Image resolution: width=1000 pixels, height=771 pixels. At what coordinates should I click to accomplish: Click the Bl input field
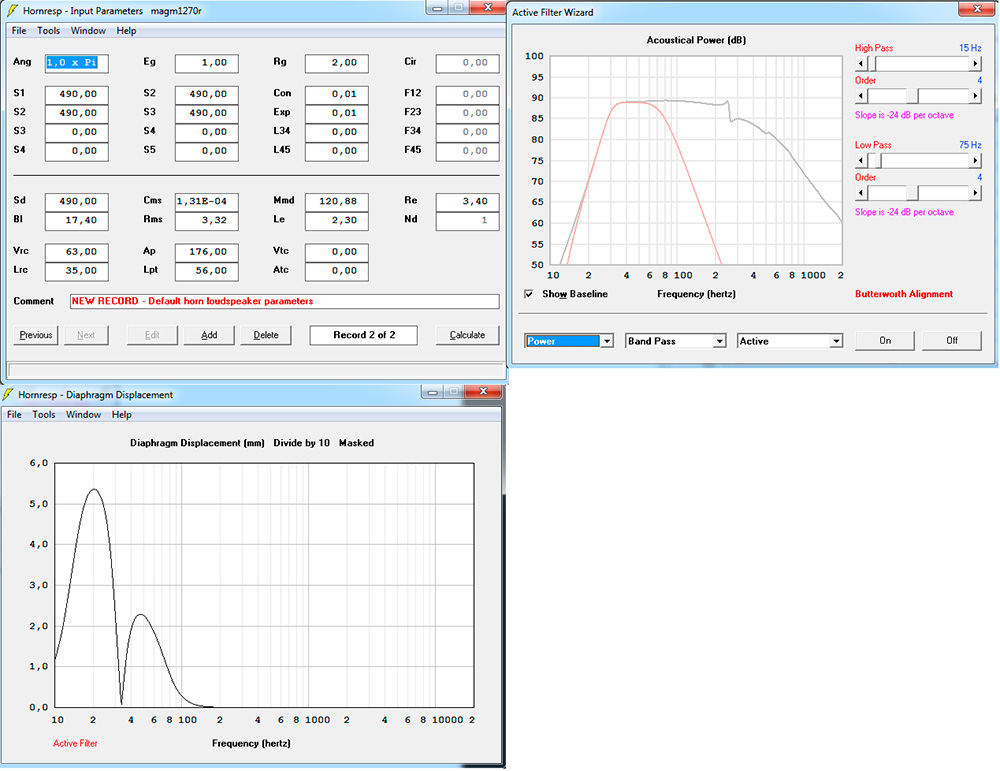coord(77,221)
